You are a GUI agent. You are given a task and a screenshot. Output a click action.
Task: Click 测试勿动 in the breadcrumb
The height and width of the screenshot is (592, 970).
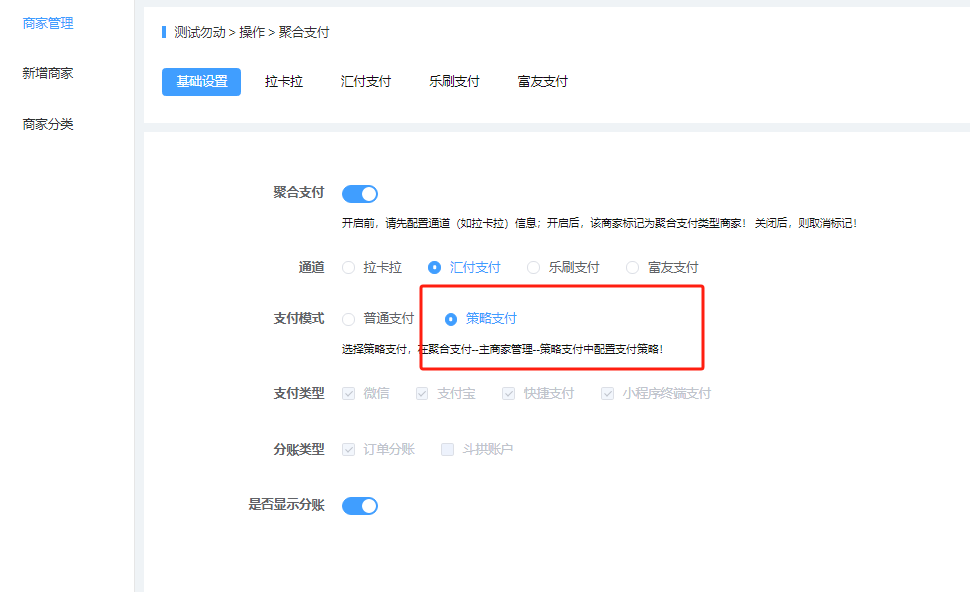click(x=200, y=32)
